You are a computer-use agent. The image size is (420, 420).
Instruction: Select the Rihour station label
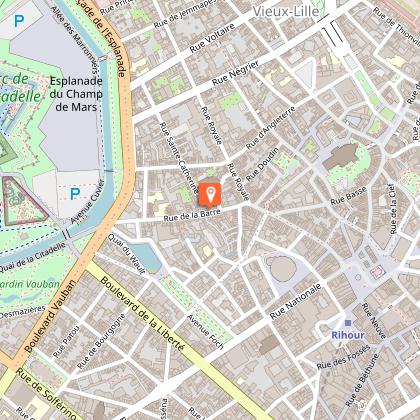click(348, 335)
